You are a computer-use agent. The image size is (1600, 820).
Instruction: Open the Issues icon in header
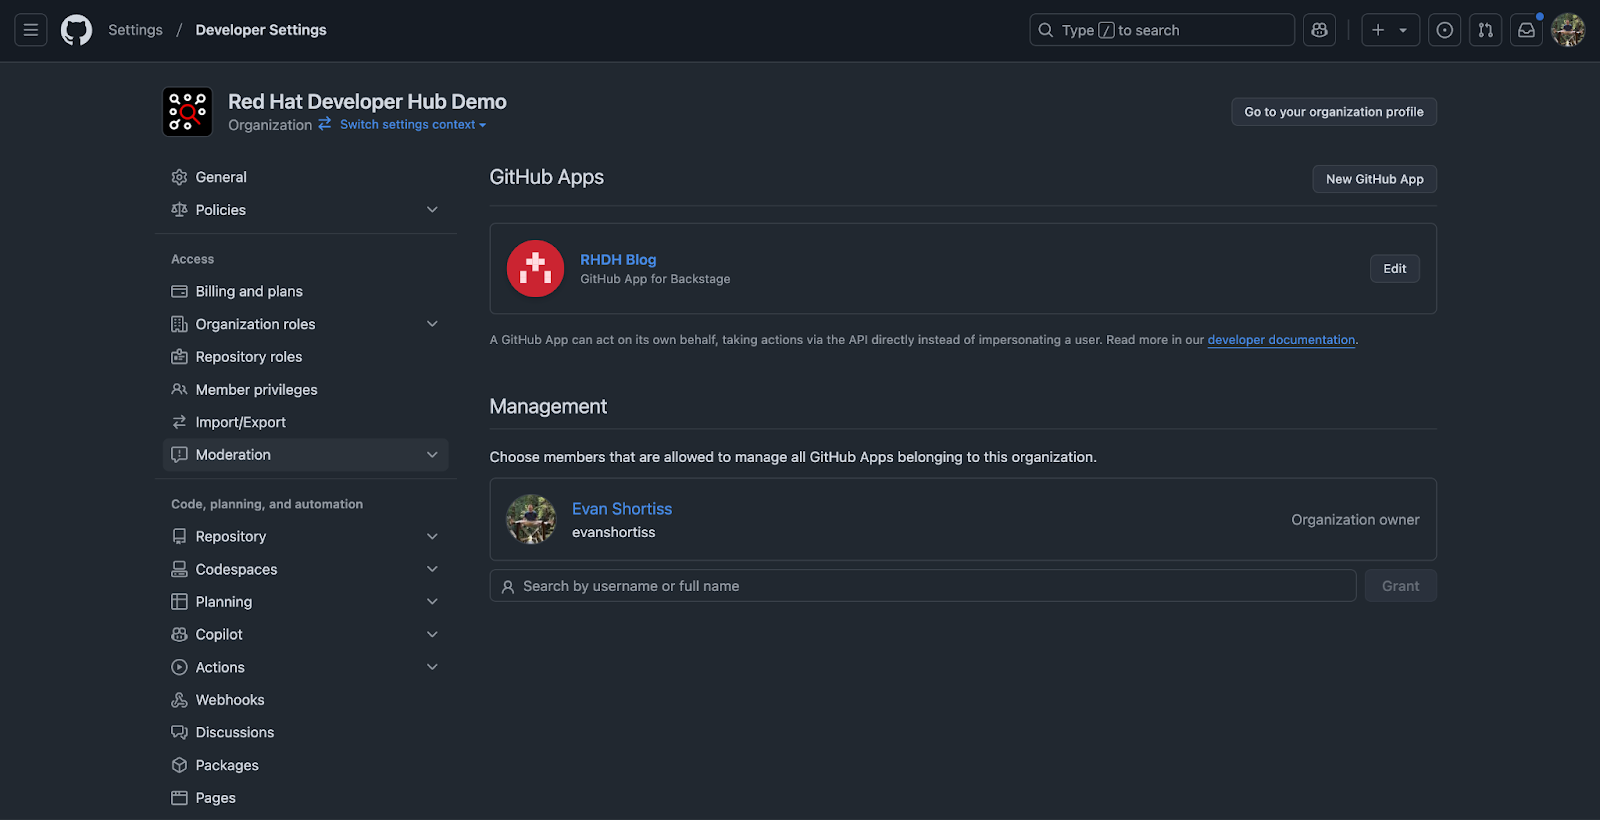(x=1445, y=30)
